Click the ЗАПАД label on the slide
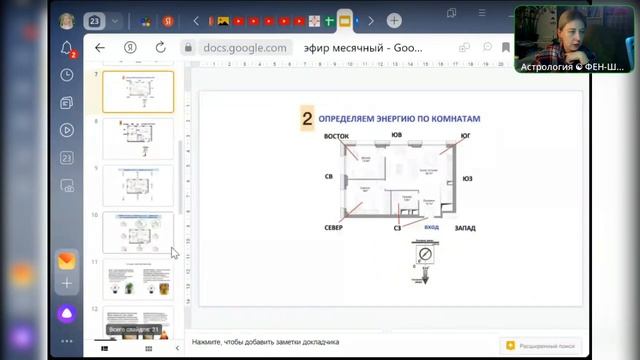 tap(465, 228)
